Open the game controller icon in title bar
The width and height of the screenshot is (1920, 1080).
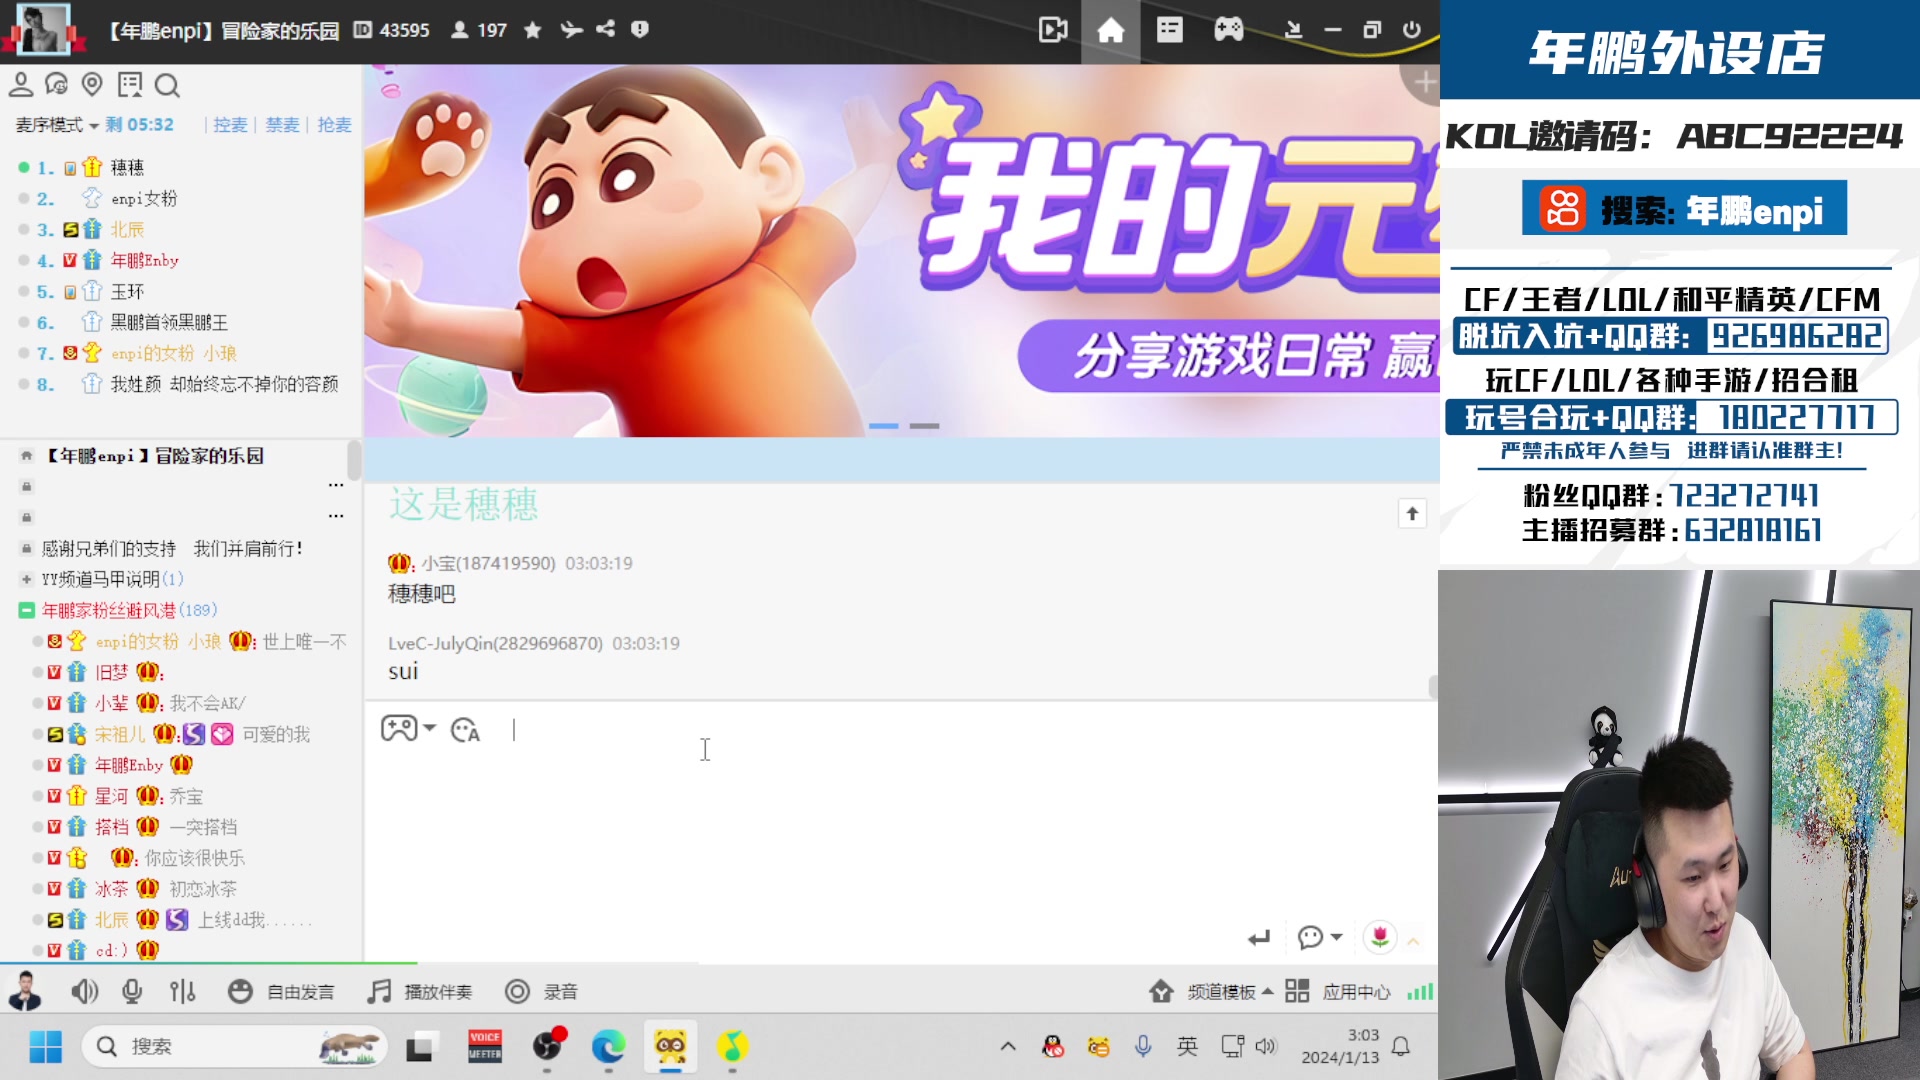[1229, 30]
